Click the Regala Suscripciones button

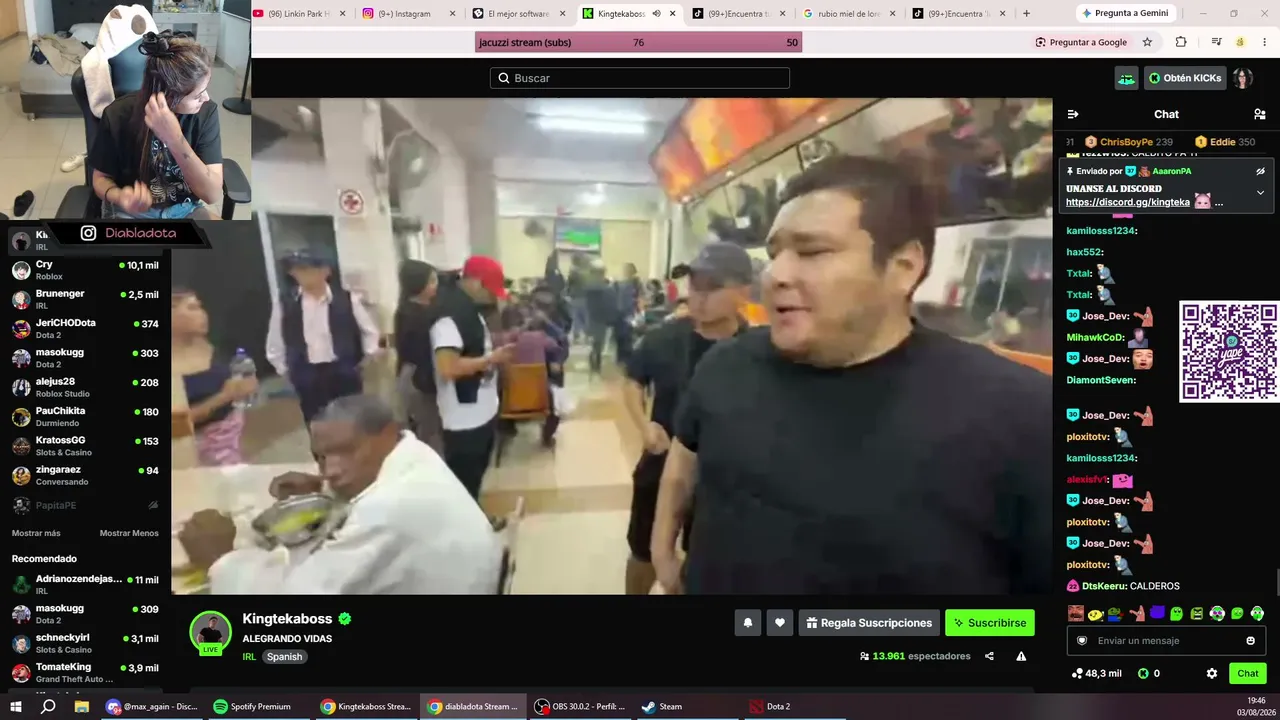(x=869, y=623)
